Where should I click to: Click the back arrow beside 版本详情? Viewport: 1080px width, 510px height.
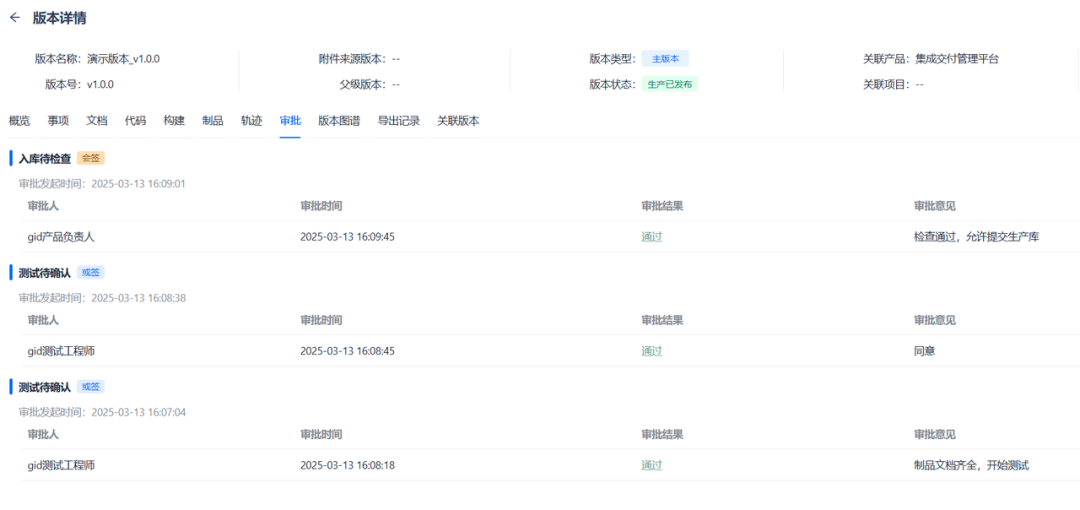15,18
